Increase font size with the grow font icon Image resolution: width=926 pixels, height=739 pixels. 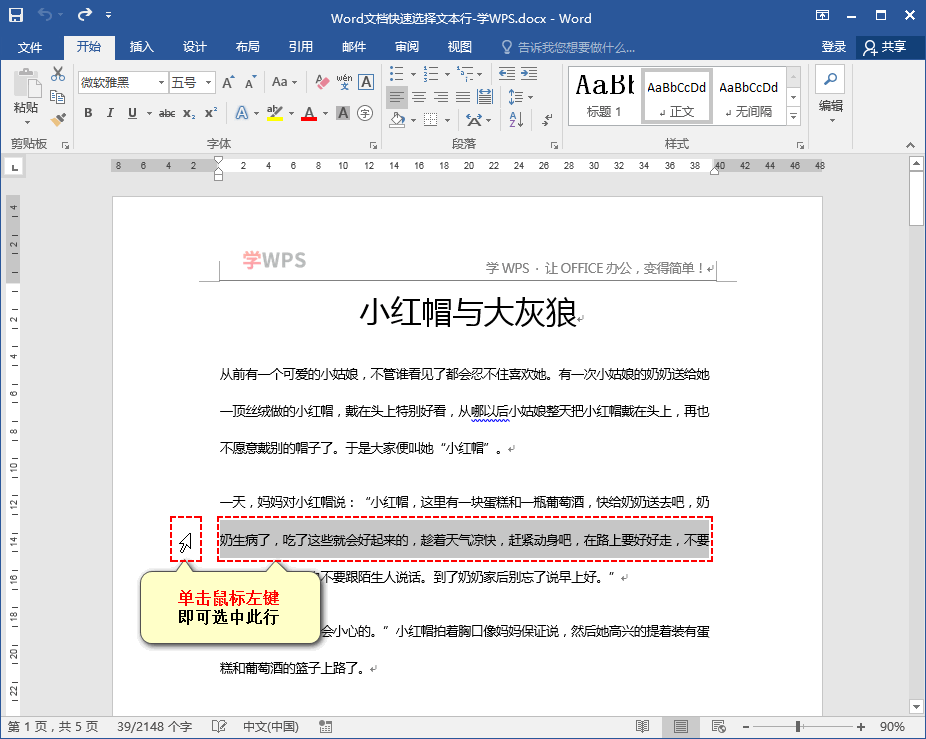228,82
